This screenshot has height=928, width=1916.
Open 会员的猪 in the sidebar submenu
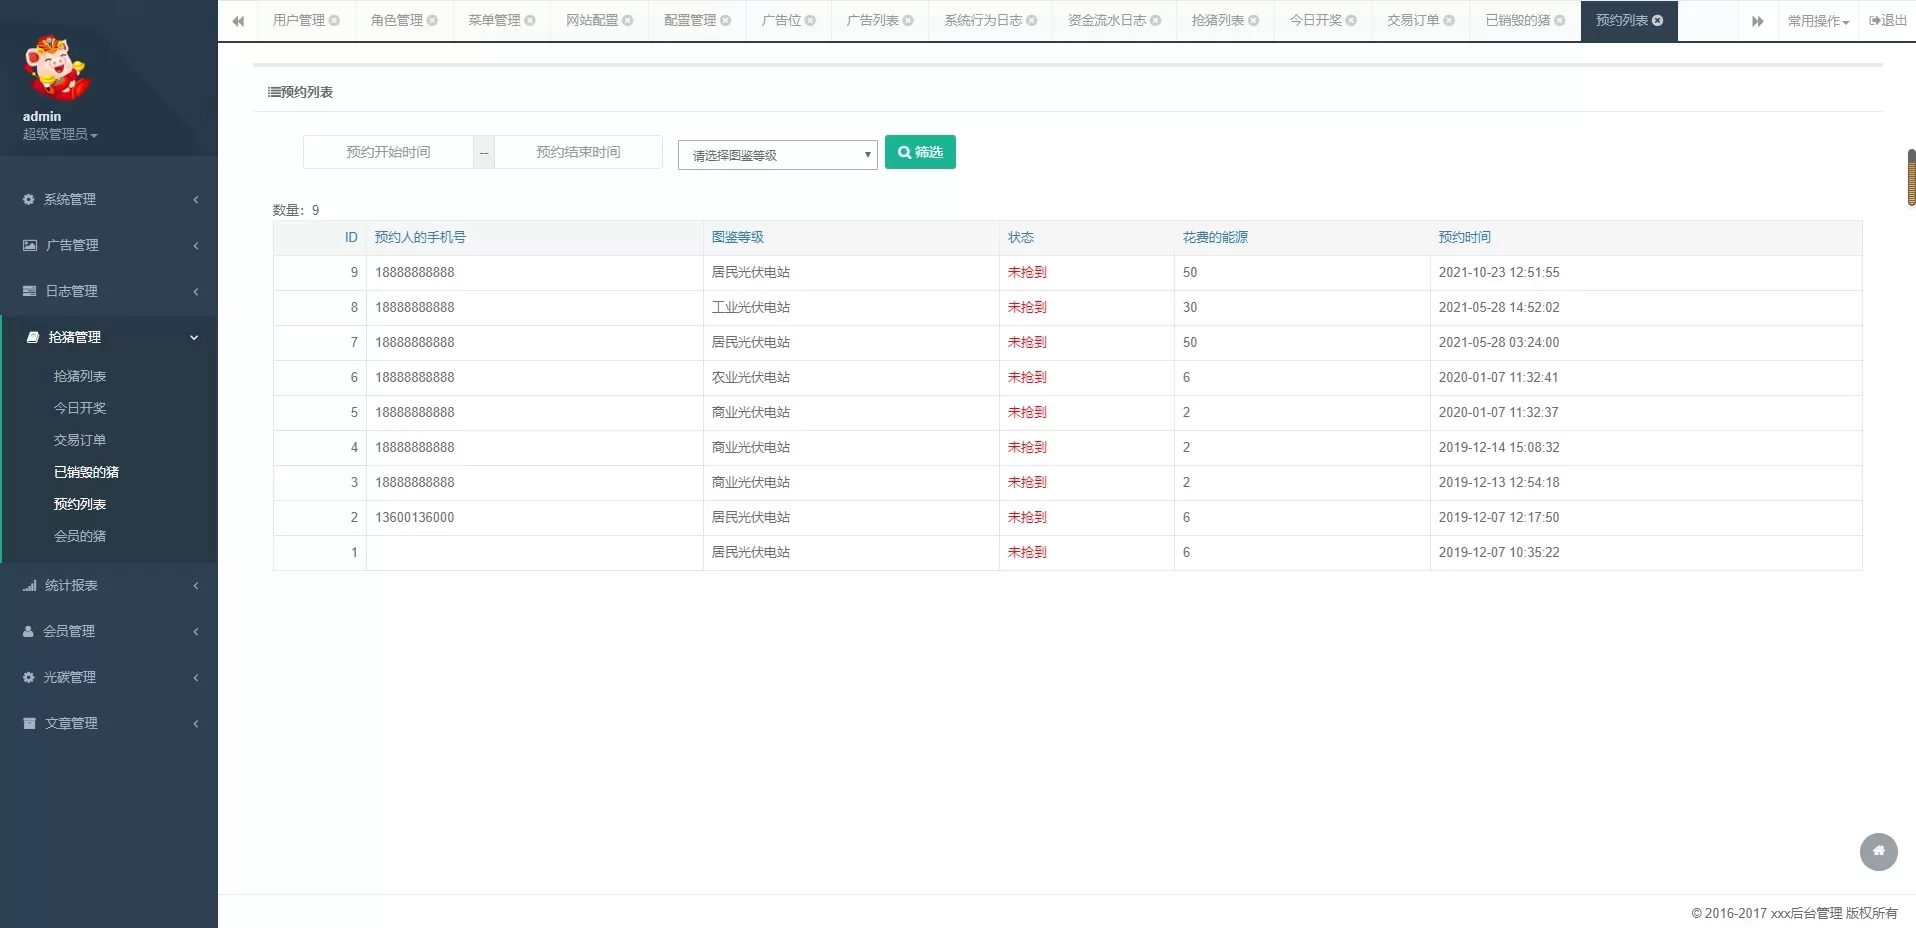[80, 536]
